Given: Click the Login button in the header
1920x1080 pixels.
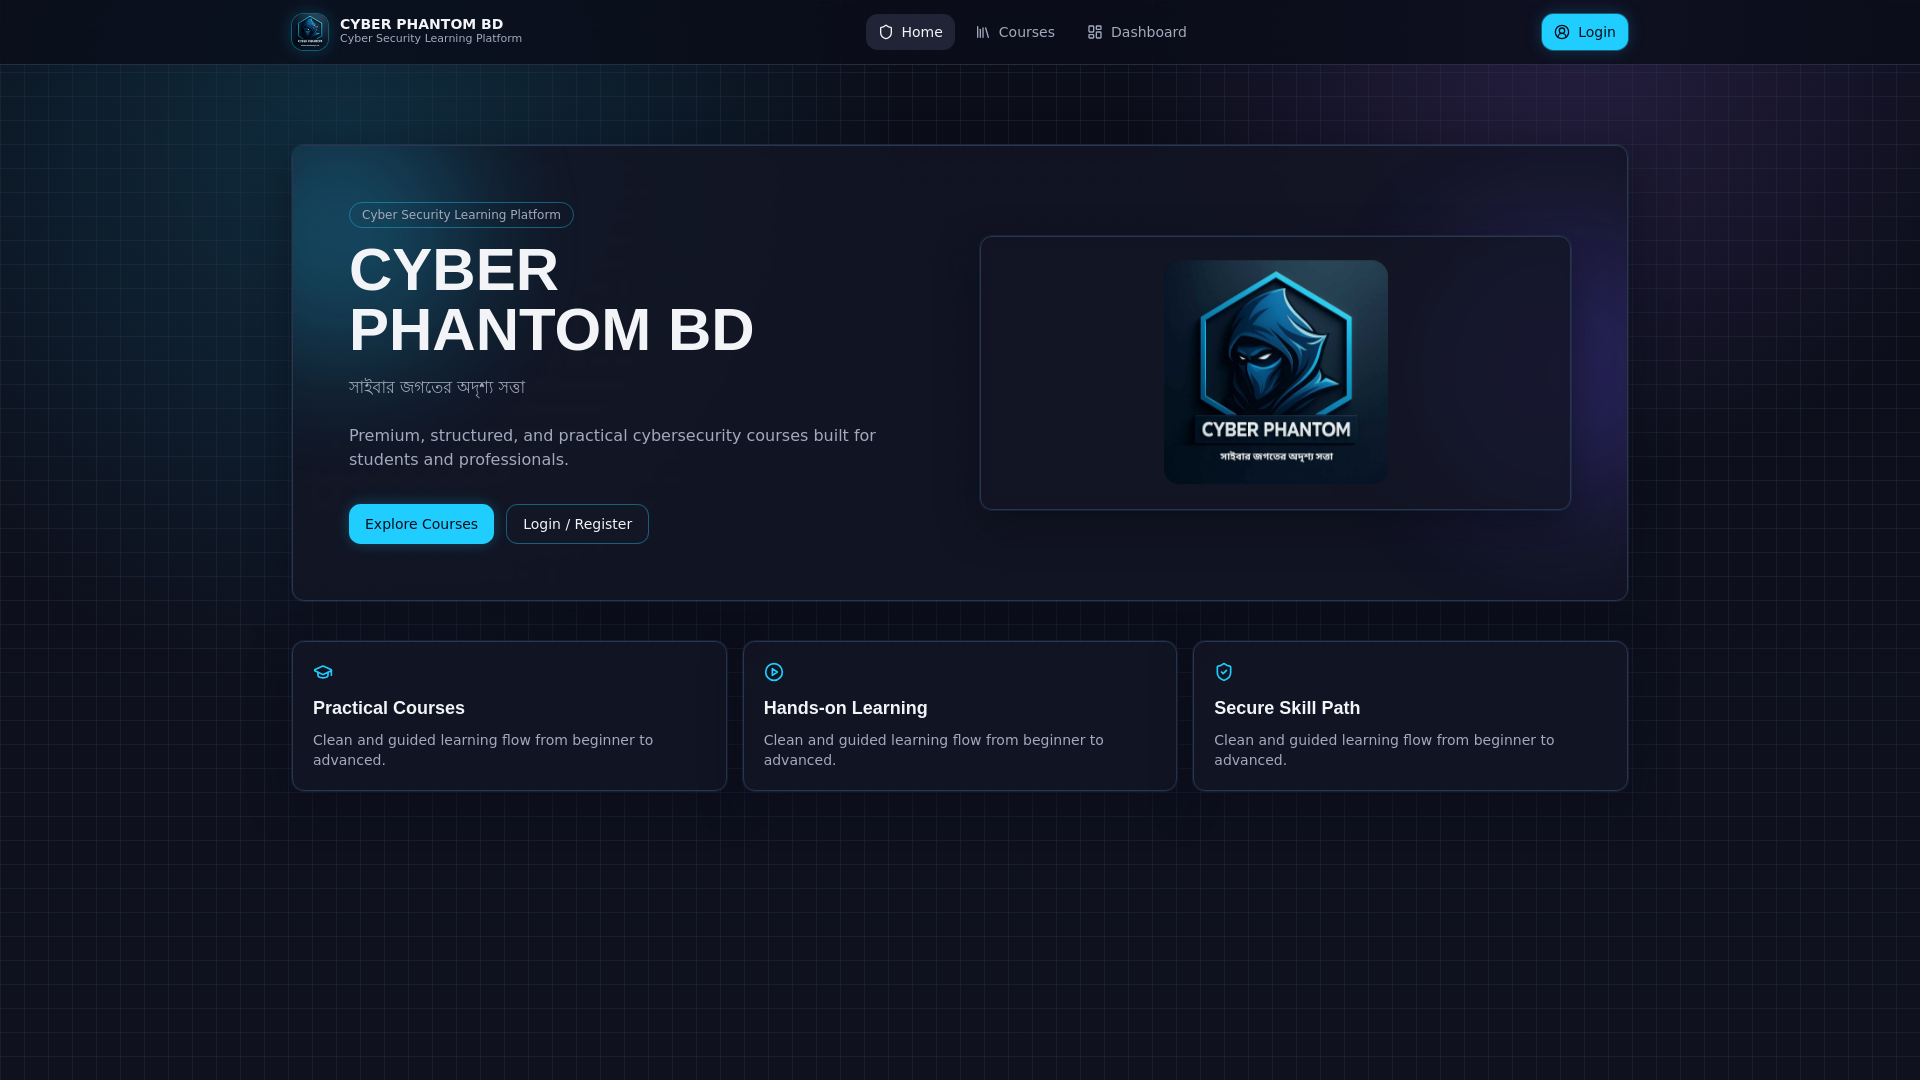Looking at the screenshot, I should (1585, 32).
